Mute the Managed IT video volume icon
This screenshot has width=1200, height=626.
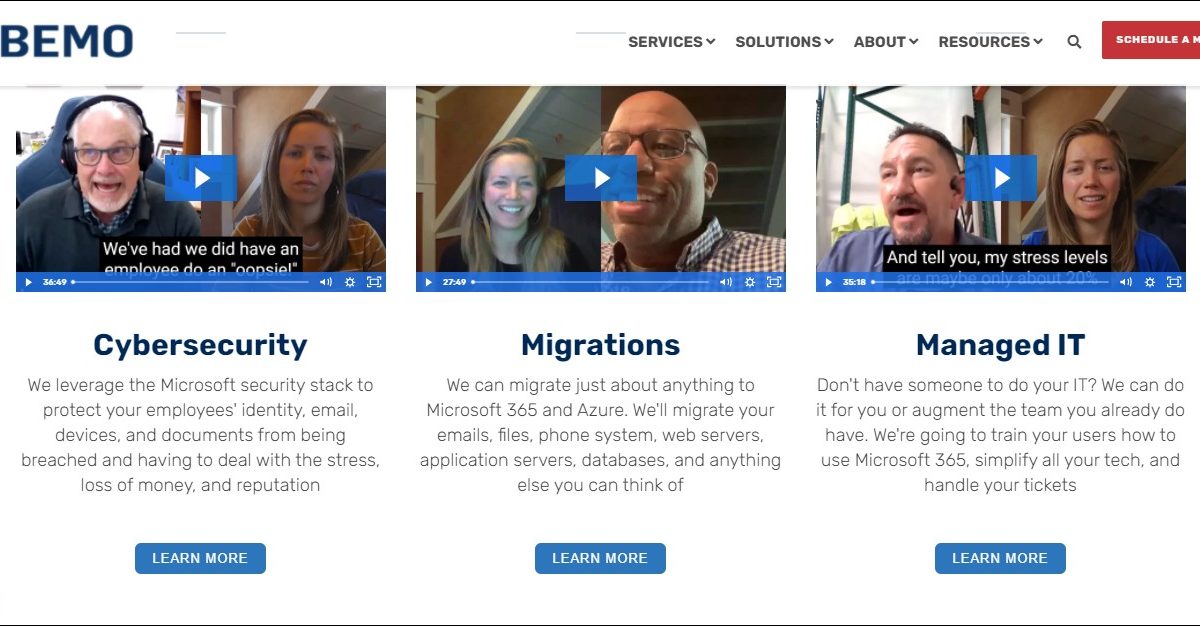pos(1126,282)
